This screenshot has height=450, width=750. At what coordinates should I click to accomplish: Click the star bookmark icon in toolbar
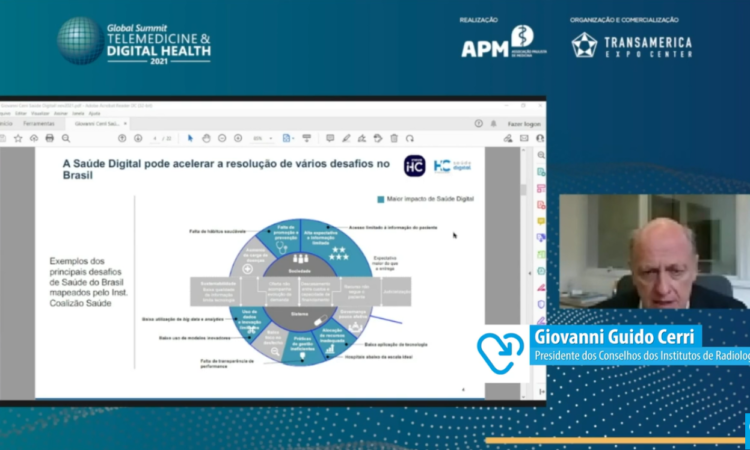pos(18,138)
